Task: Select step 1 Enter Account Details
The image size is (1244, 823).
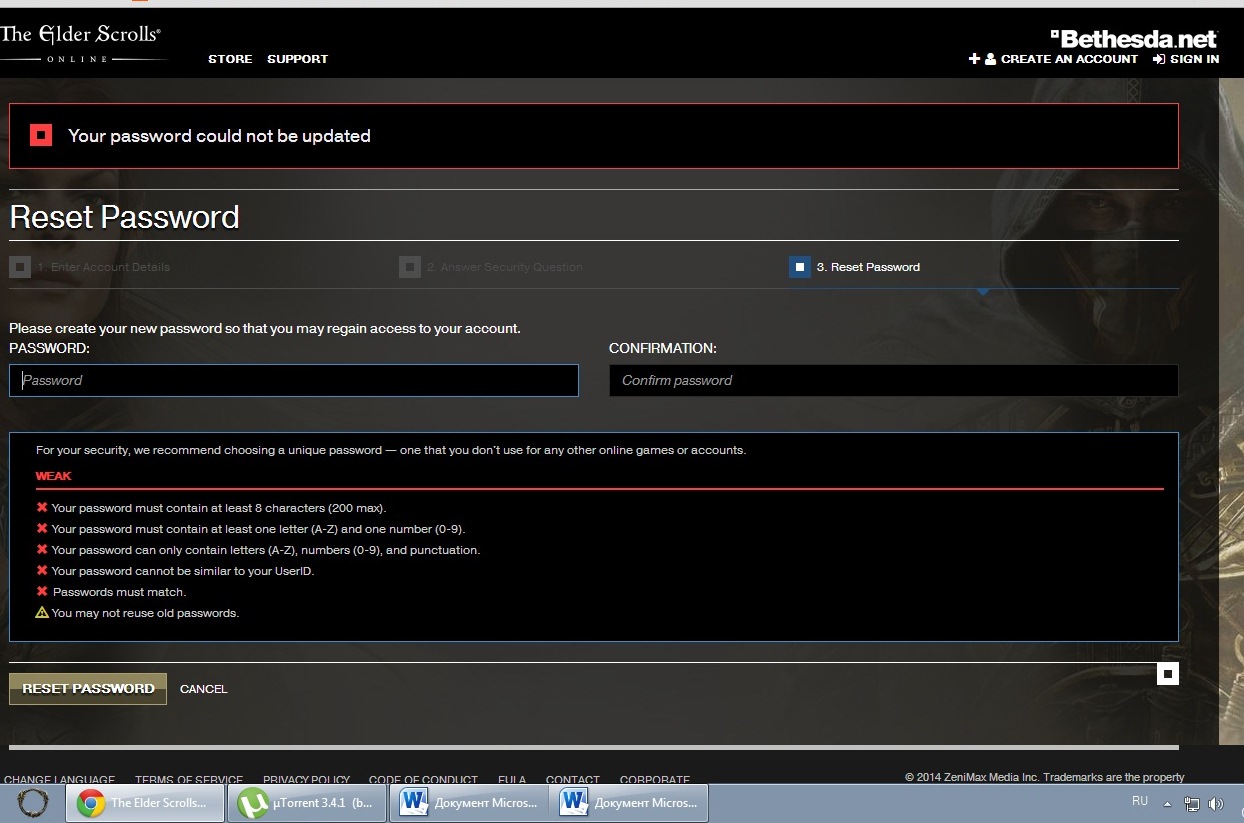Action: 90,267
